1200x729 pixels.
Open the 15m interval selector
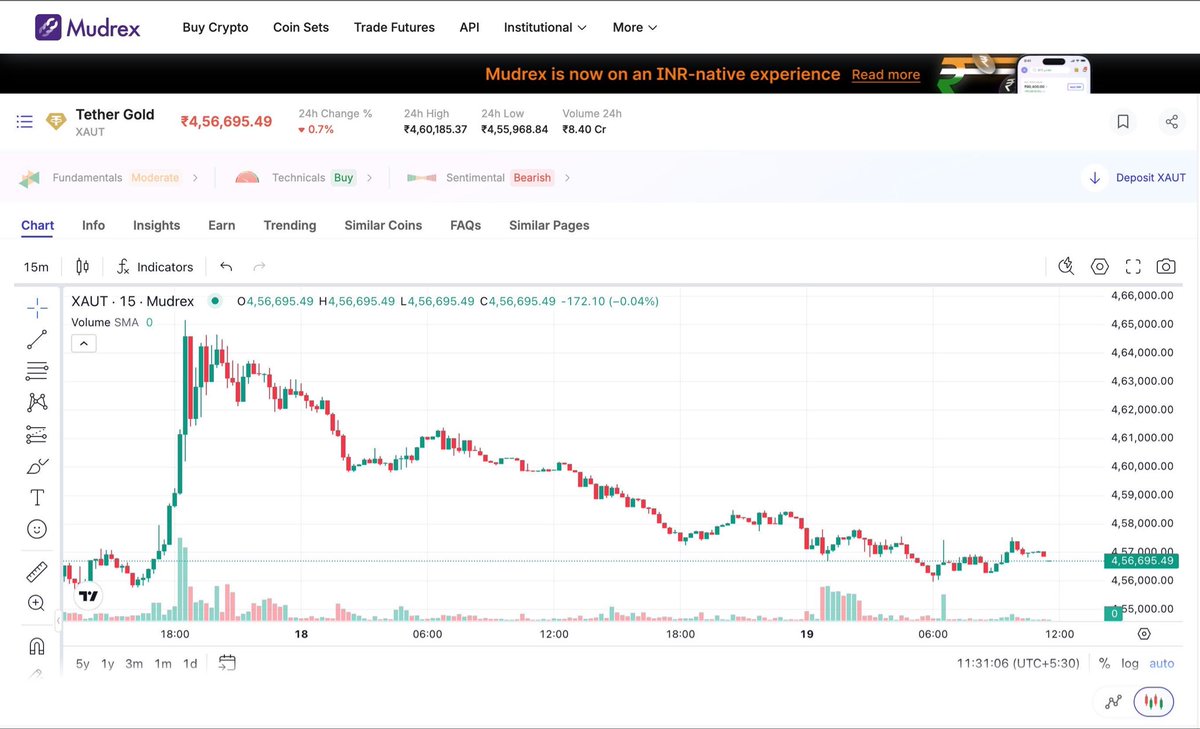click(36, 267)
